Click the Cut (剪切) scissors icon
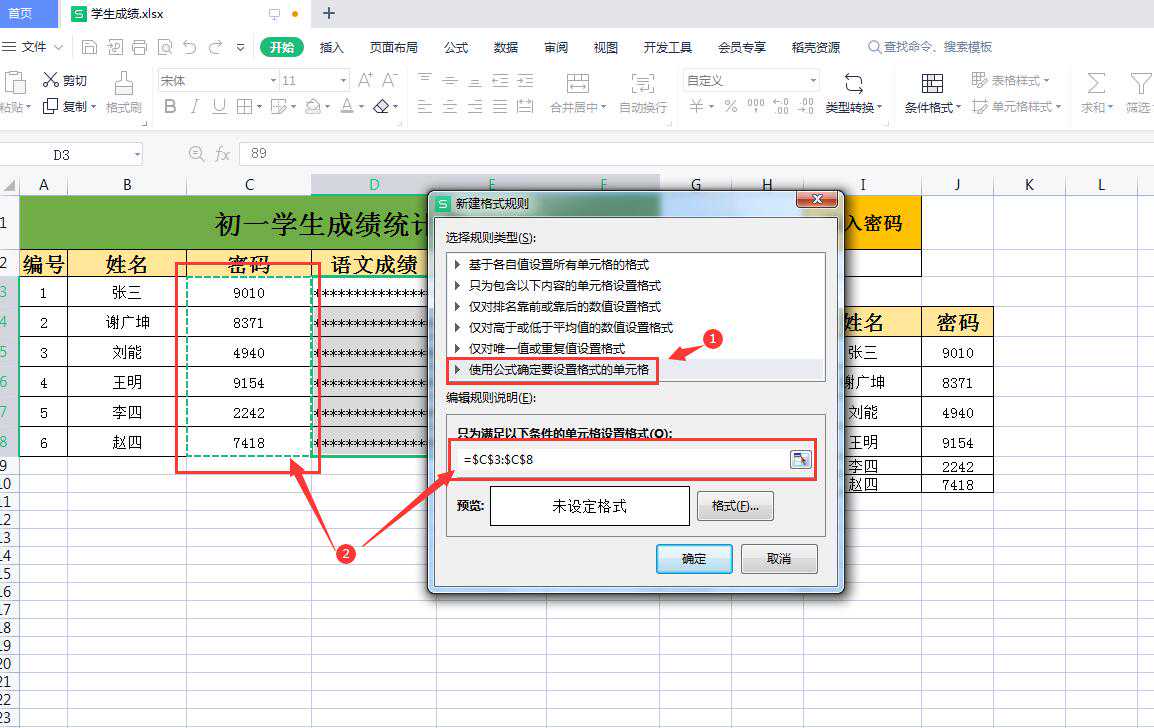This screenshot has width=1154, height=728. [x=50, y=80]
